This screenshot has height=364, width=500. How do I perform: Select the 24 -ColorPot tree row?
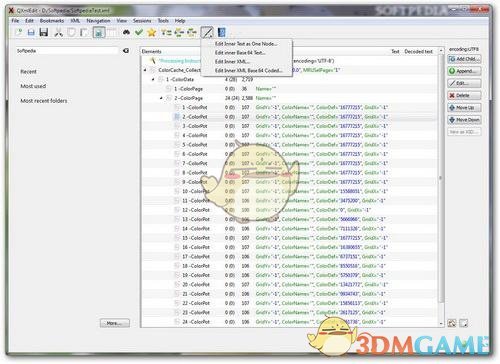[290, 322]
